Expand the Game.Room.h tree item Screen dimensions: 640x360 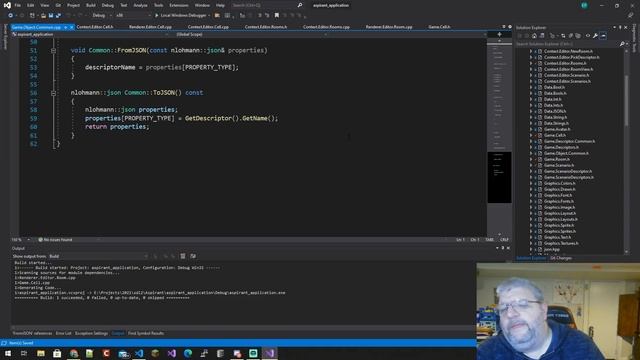pyautogui.click(x=531, y=160)
